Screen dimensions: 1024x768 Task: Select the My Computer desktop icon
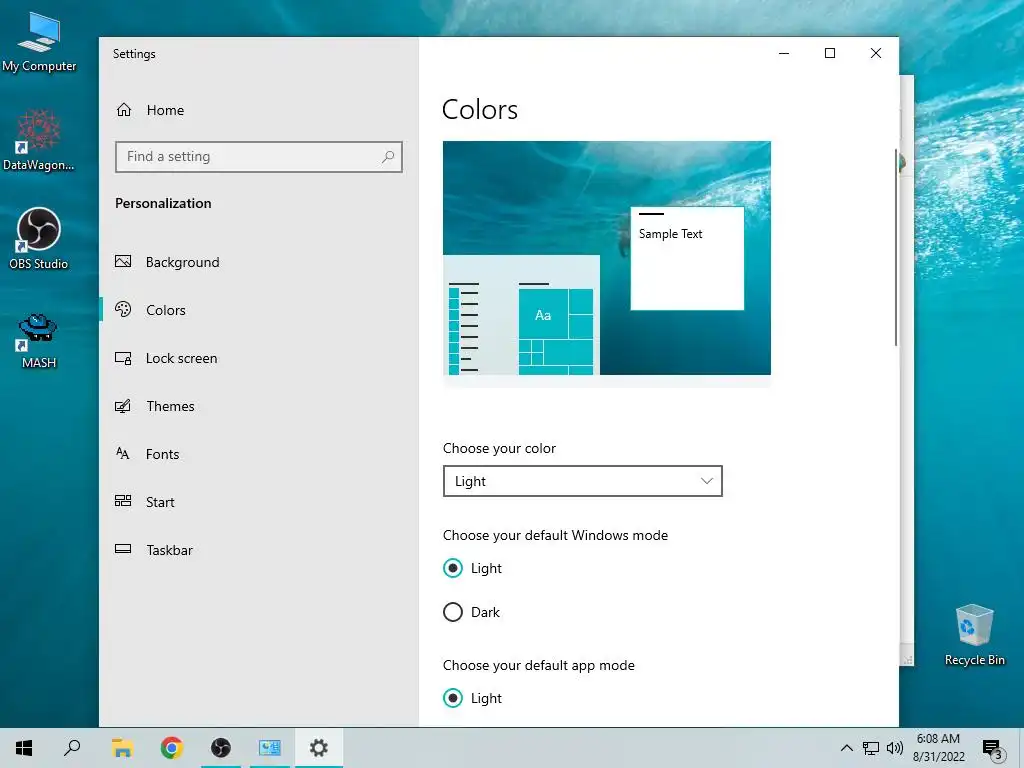pos(39,42)
